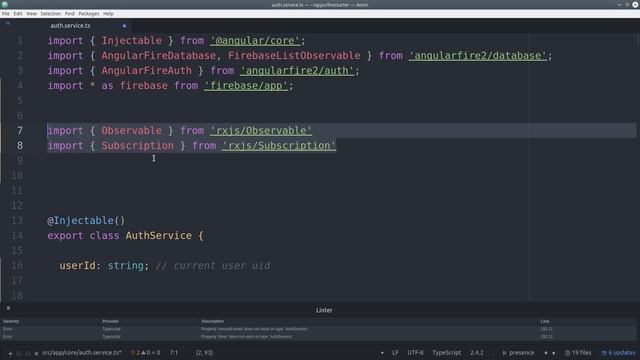The image size is (640, 360).
Task: Click the AngularFireAuth identifier
Action: coord(147,71)
